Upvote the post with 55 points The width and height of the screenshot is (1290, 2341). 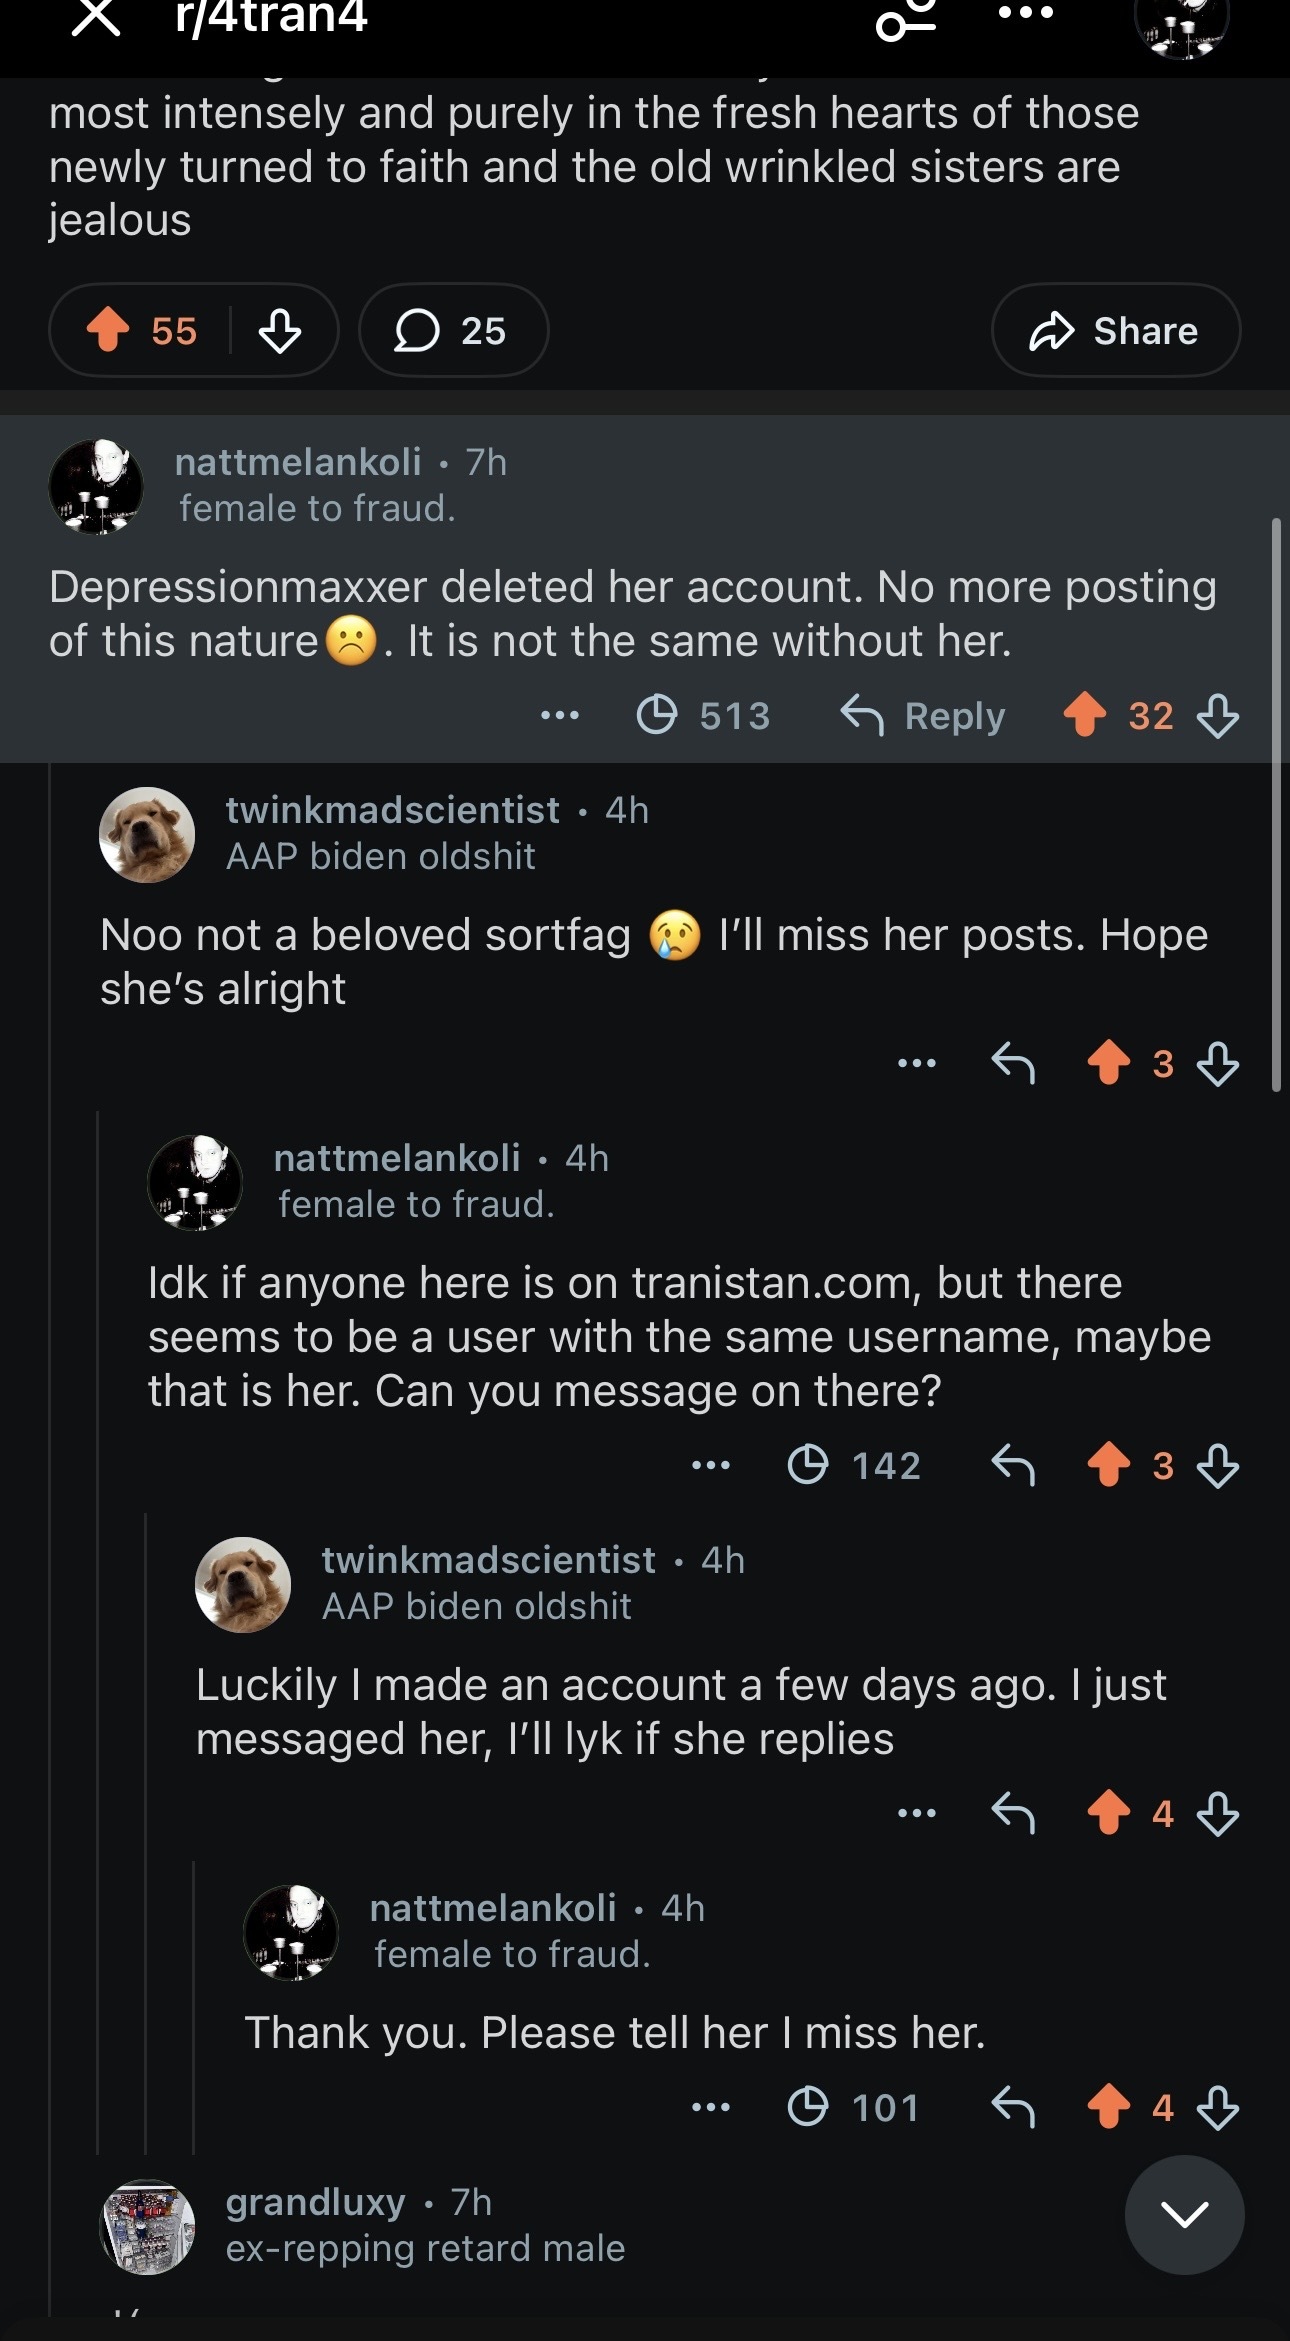(x=108, y=330)
